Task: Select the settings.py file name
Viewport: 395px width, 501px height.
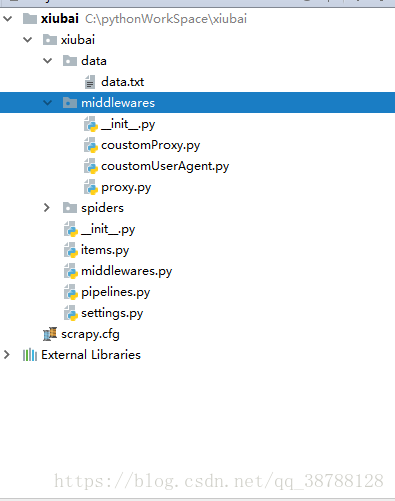Action: (112, 313)
